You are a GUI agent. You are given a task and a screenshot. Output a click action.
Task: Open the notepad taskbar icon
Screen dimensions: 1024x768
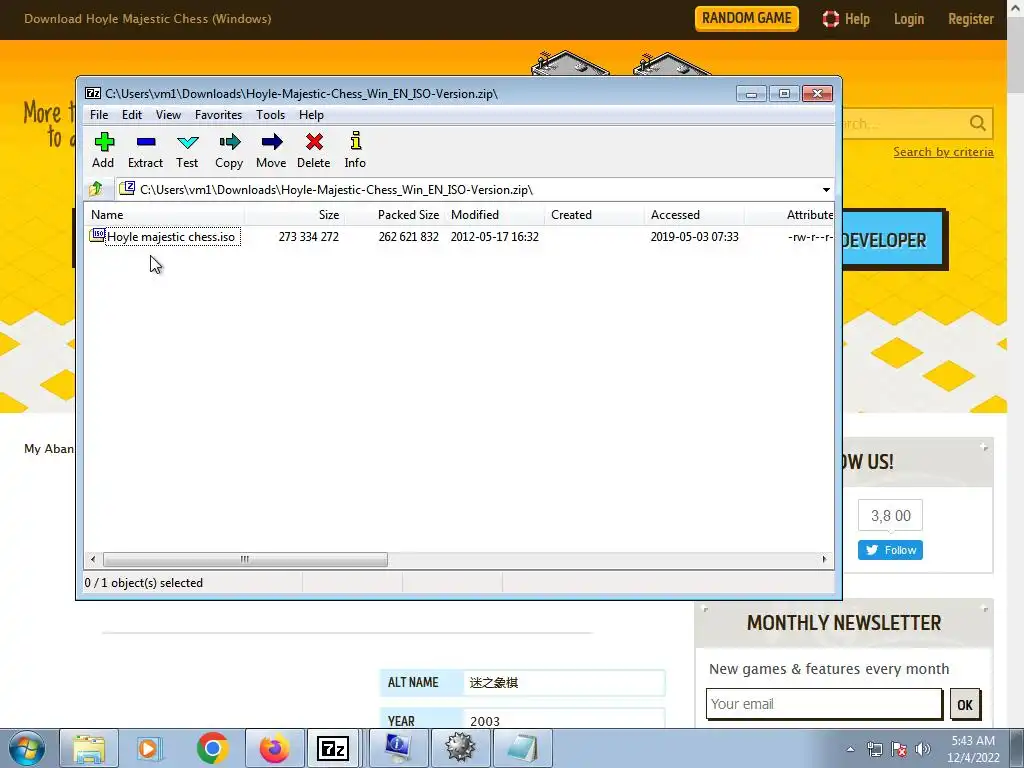522,748
